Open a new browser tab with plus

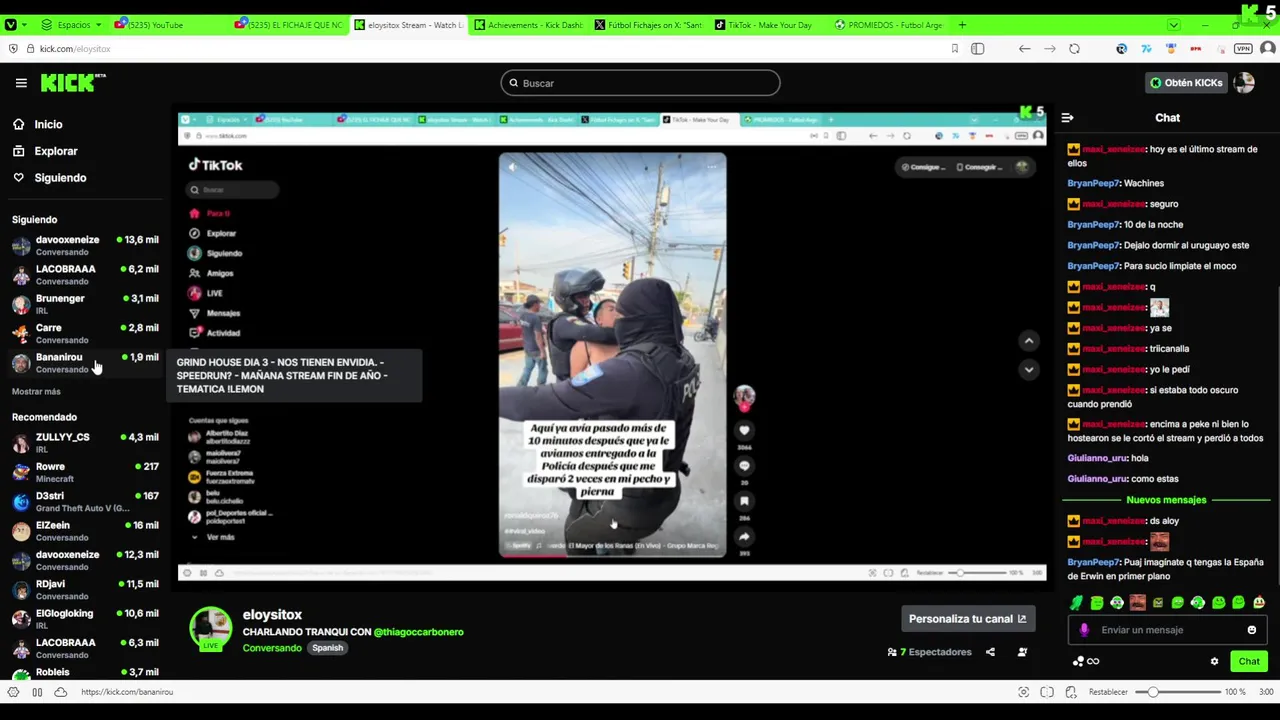coord(962,24)
